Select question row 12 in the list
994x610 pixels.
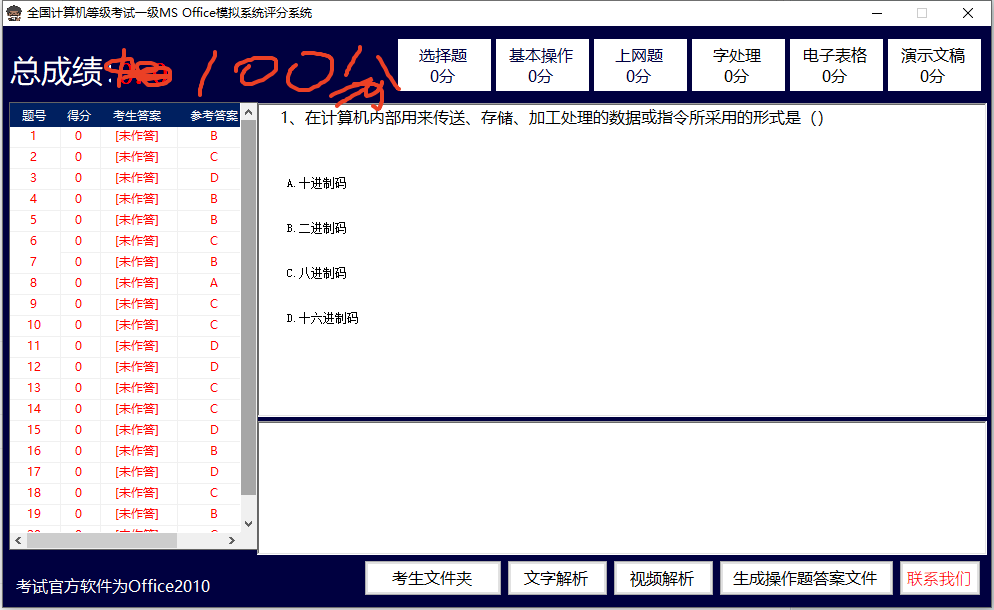pyautogui.click(x=125, y=367)
